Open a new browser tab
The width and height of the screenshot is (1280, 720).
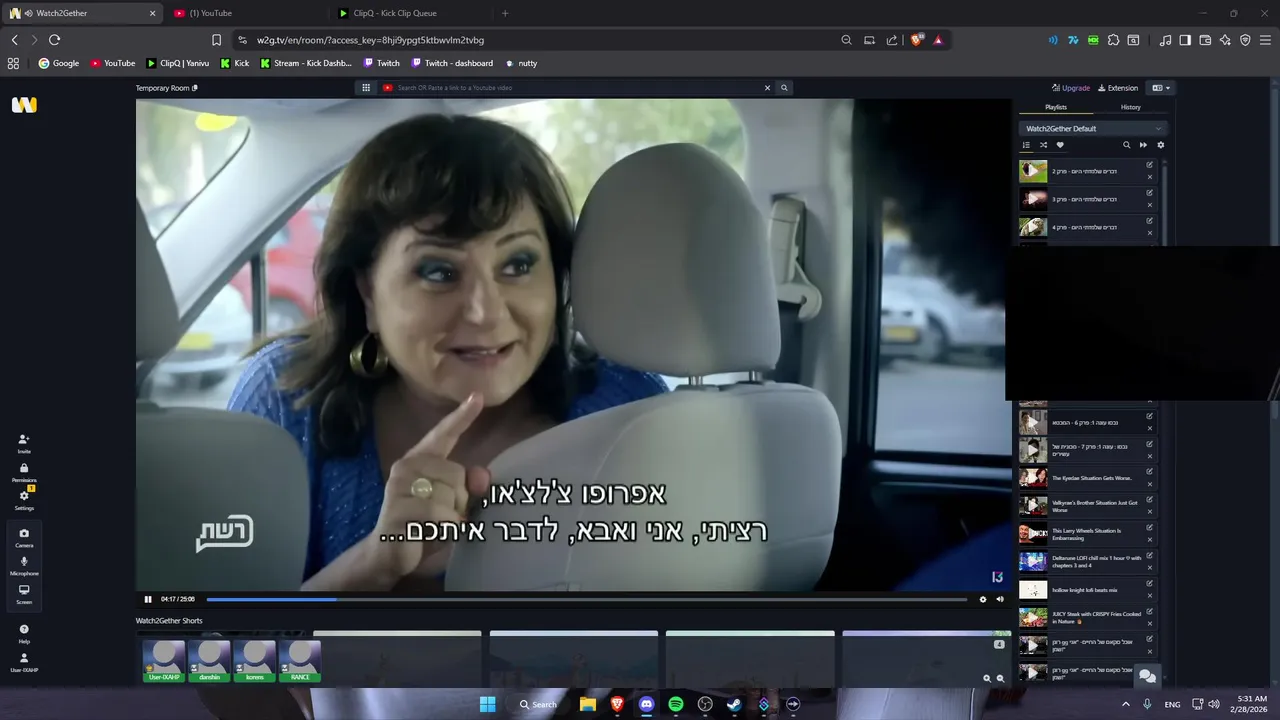click(x=505, y=13)
